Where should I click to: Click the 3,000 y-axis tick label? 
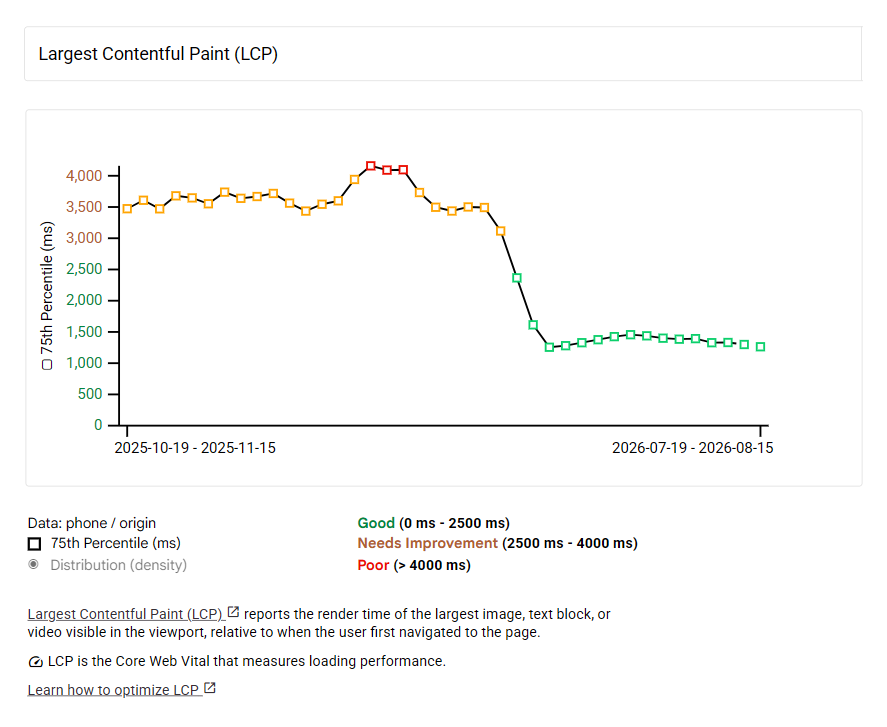pyautogui.click(x=84, y=238)
